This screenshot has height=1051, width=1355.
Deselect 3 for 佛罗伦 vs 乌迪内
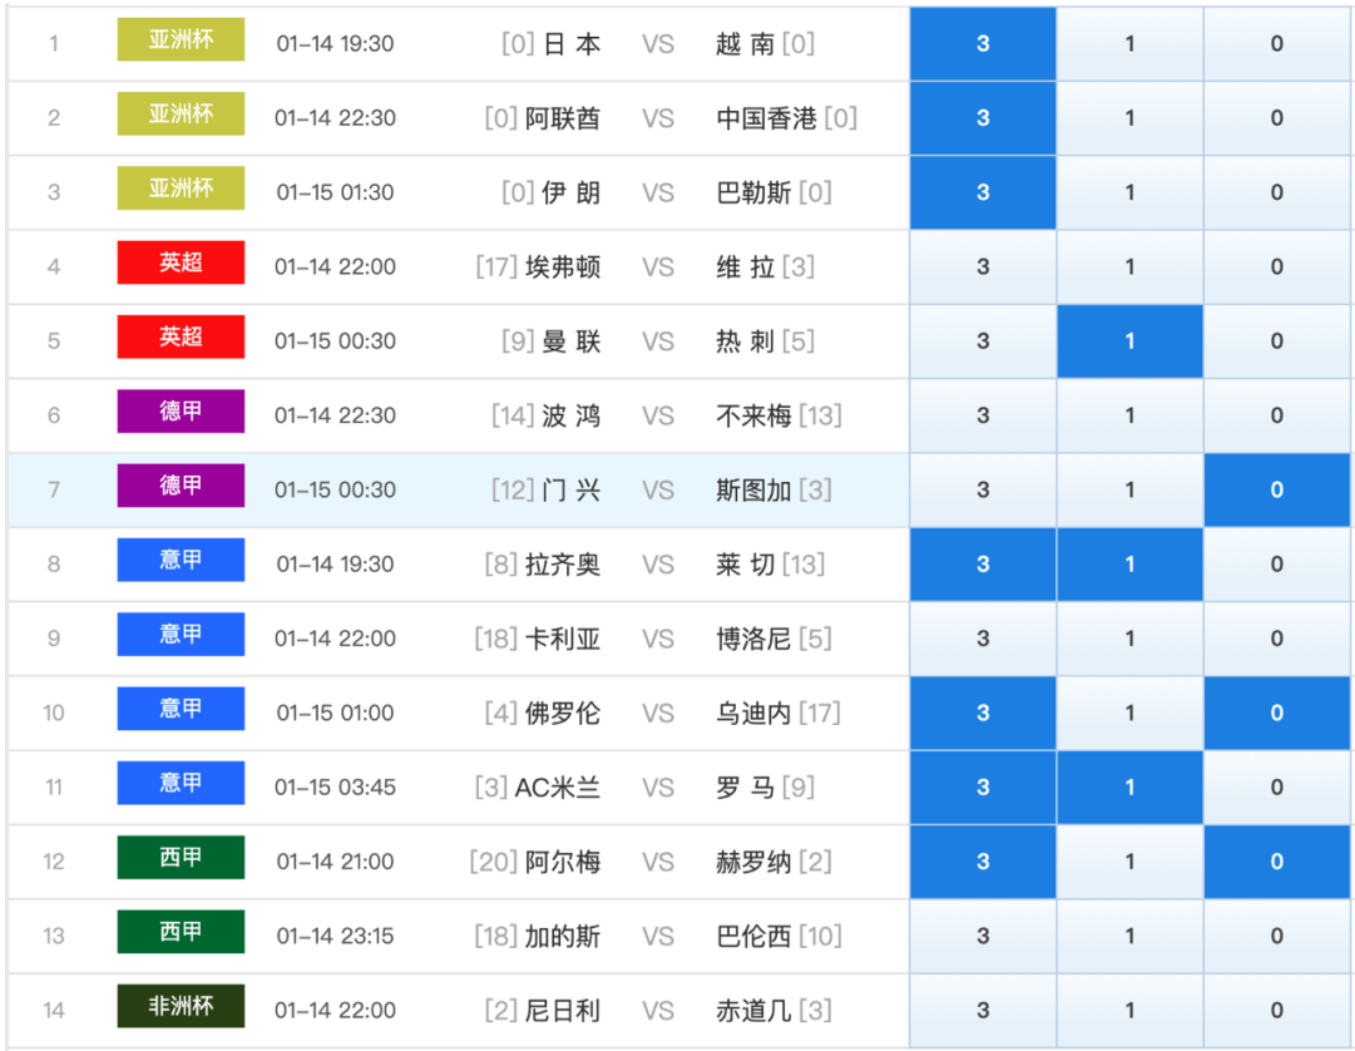(983, 713)
